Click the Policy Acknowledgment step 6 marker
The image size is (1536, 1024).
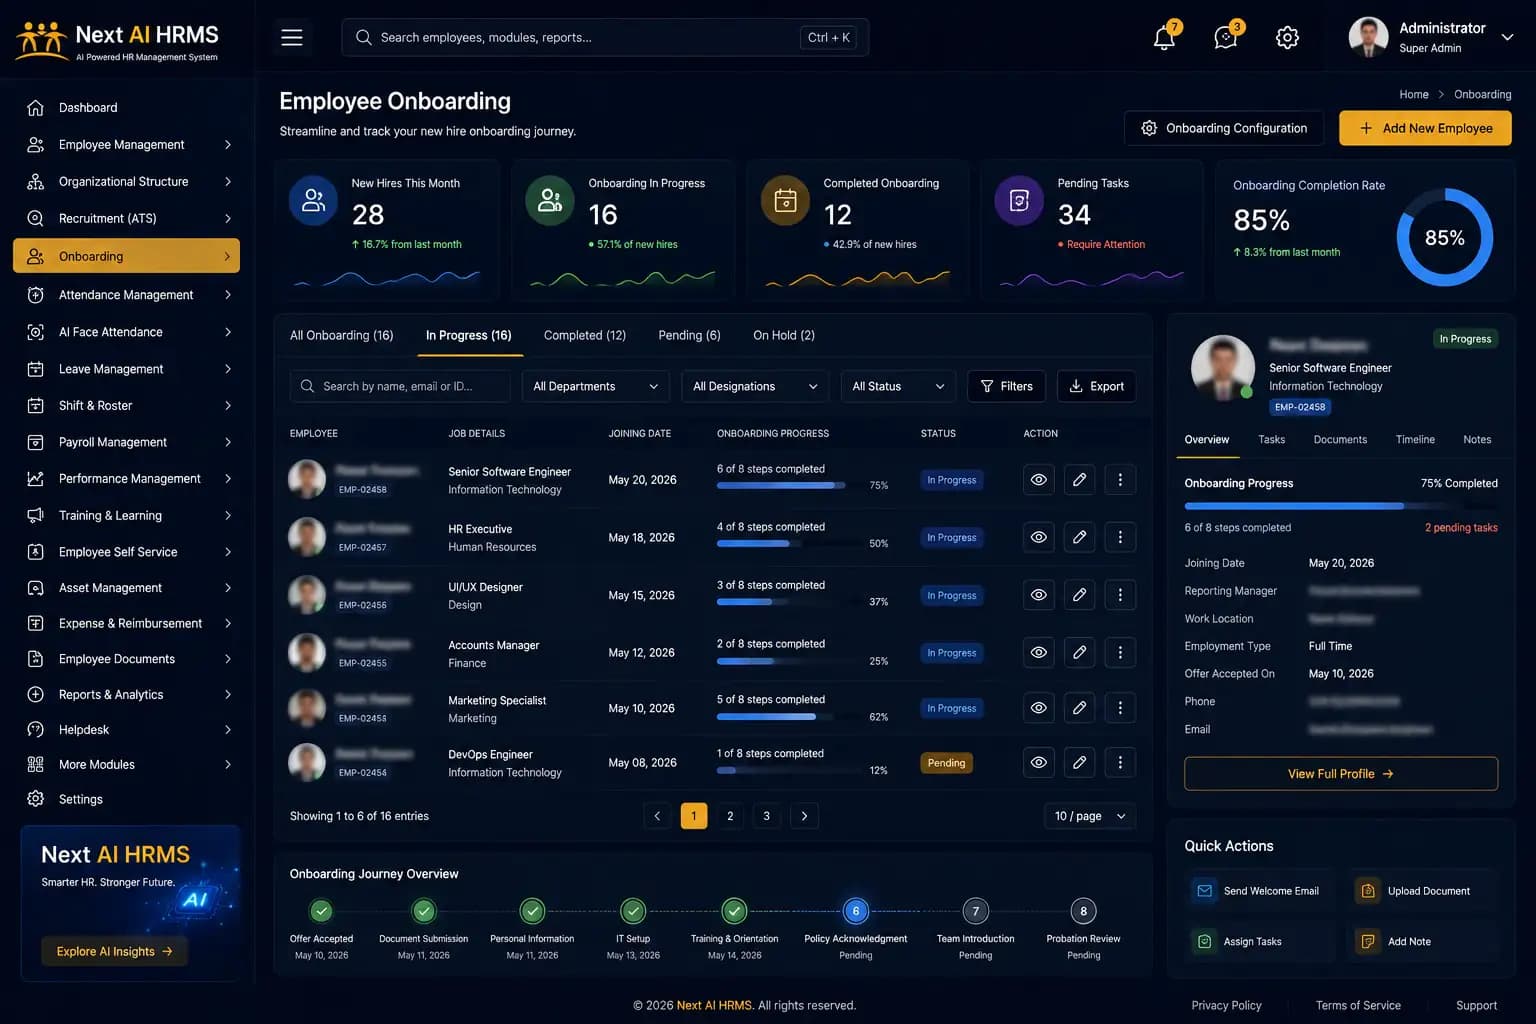(x=855, y=911)
